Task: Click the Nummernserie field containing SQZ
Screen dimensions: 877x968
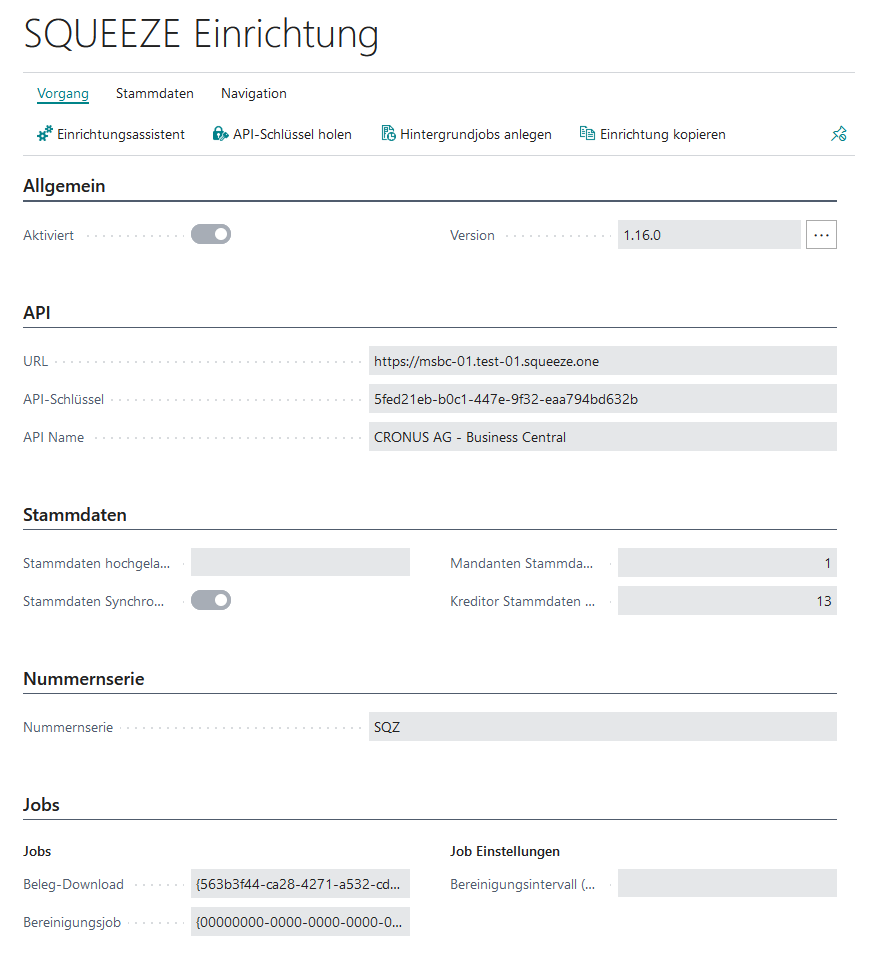Action: 602,727
